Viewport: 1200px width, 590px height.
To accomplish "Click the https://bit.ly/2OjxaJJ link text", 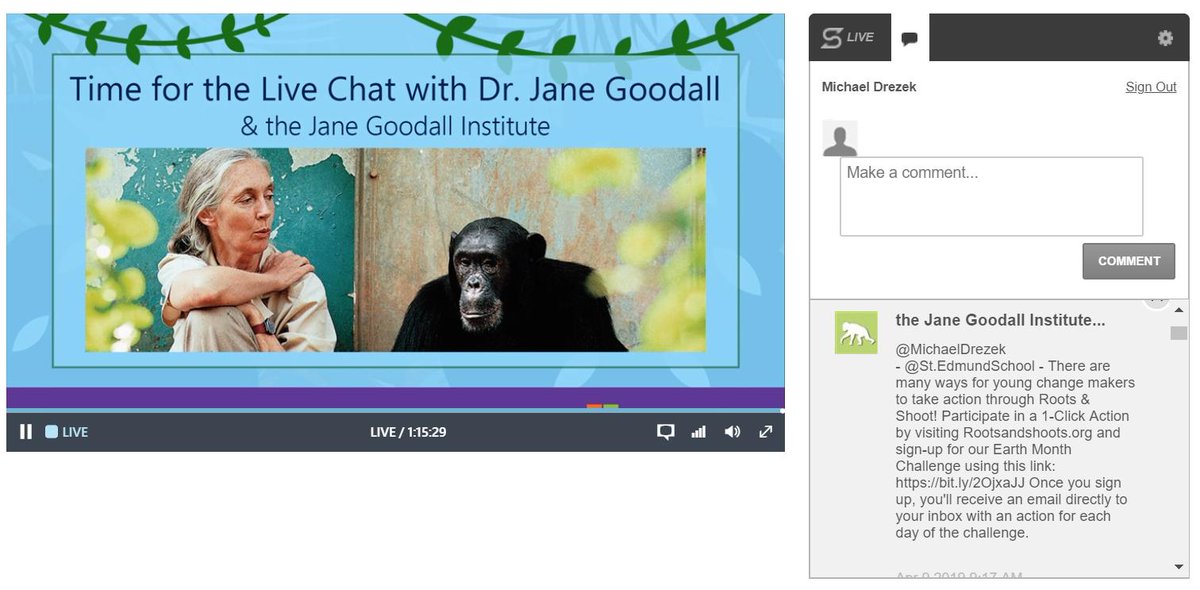I will (962, 483).
